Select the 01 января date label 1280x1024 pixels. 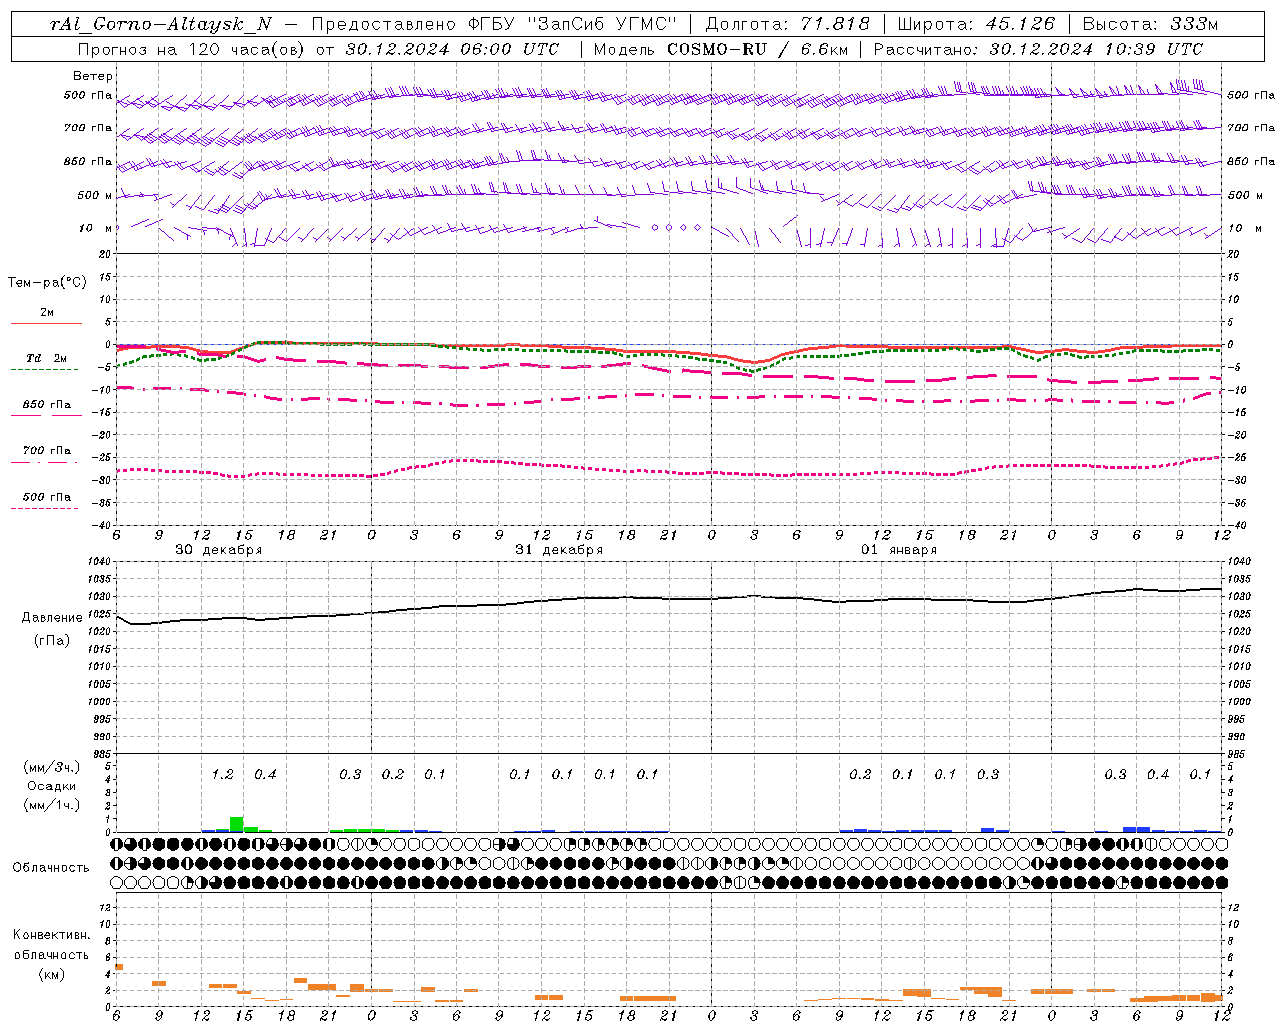tap(899, 550)
